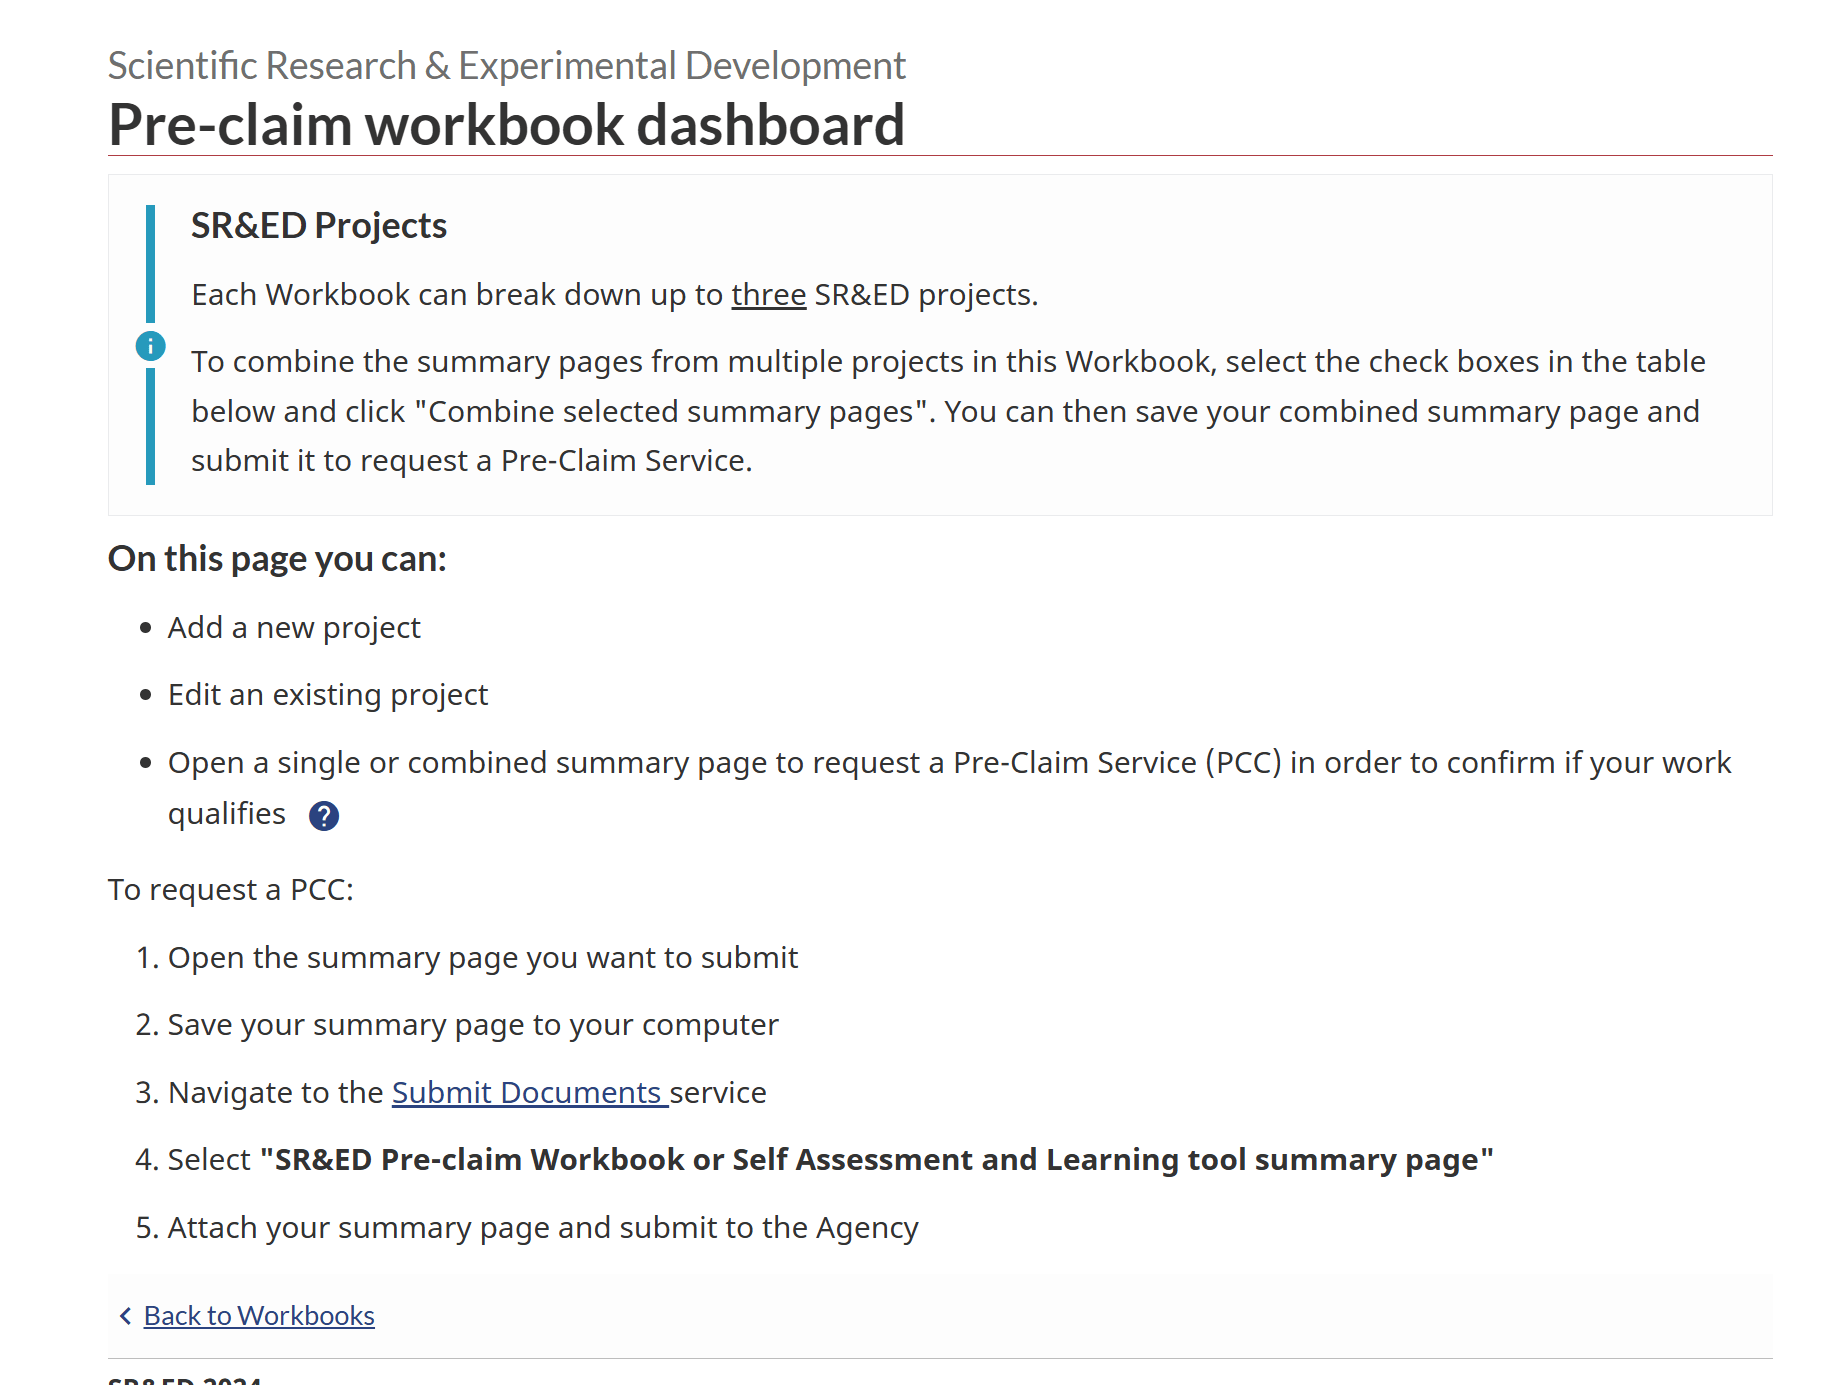This screenshot has width=1831, height=1385.
Task: Click step 'Open the summary page you want to submit'
Action: tap(483, 958)
